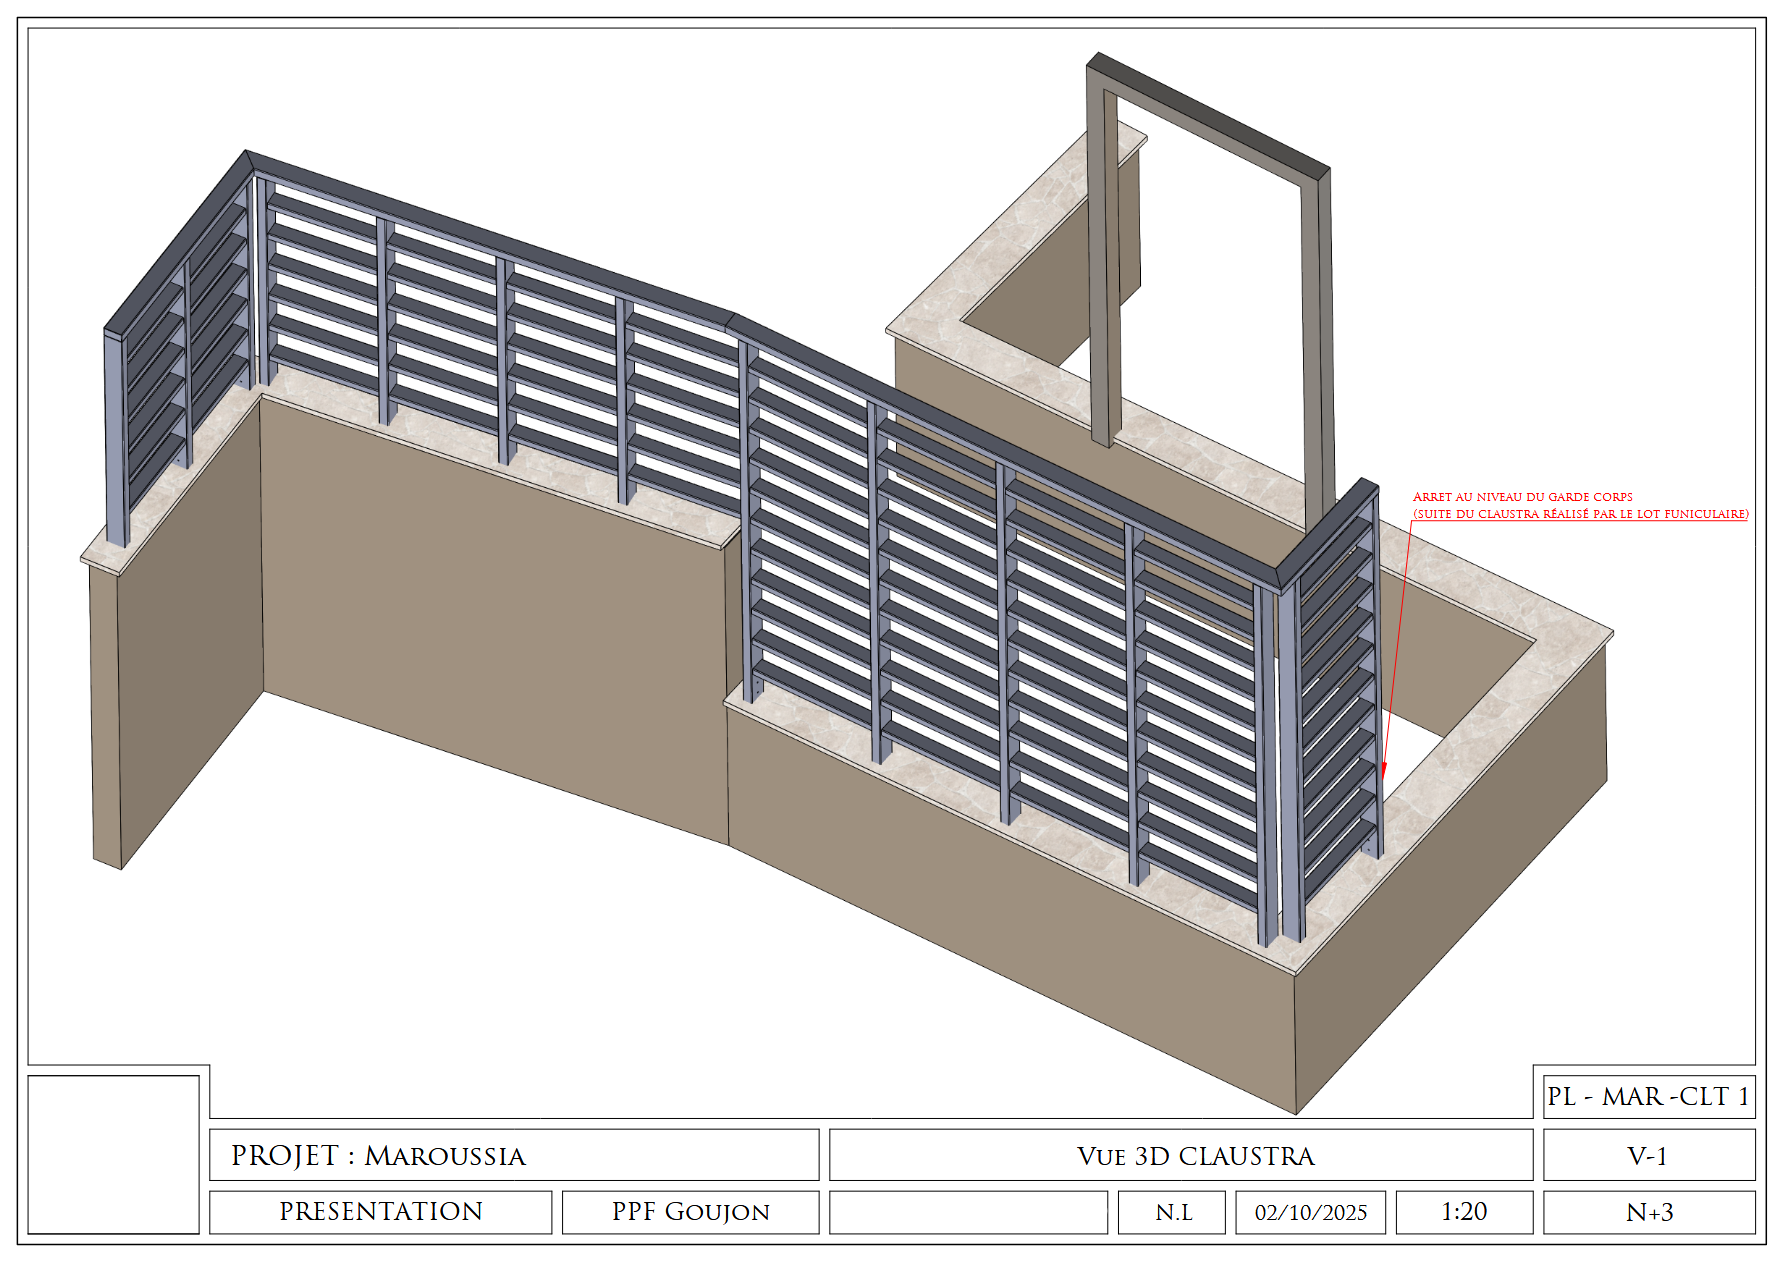The image size is (1788, 1261).
Task: Click the 'PL - MAR -CLT 1' drawing reference
Action: 1648,1096
